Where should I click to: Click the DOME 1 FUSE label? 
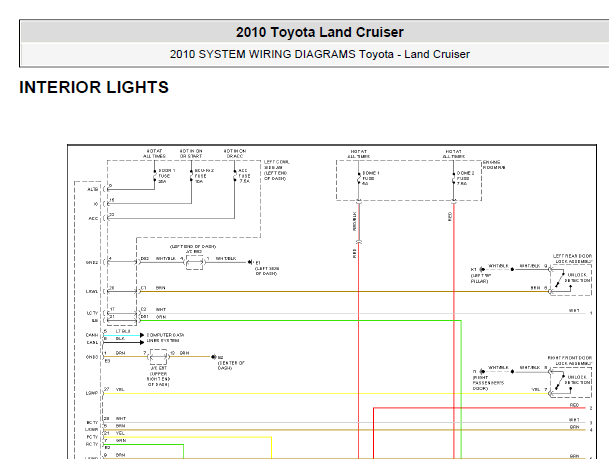tap(371, 178)
